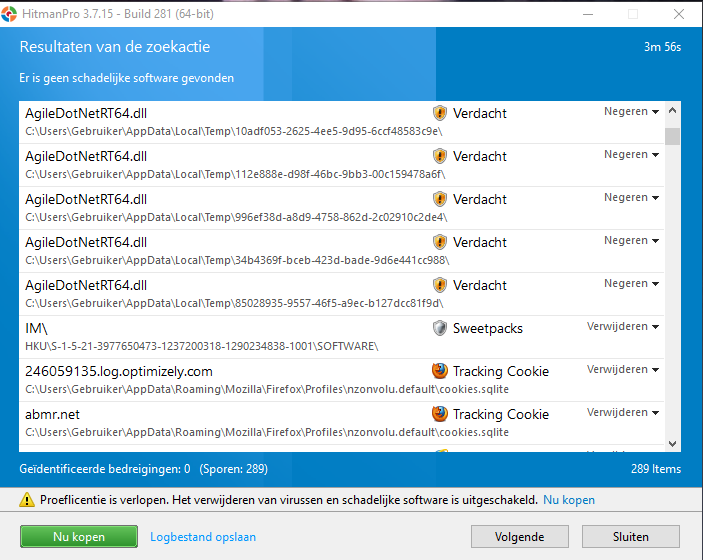Click Sweetpacks classification label
Image resolution: width=703 pixels, height=560 pixels.
[x=488, y=328]
